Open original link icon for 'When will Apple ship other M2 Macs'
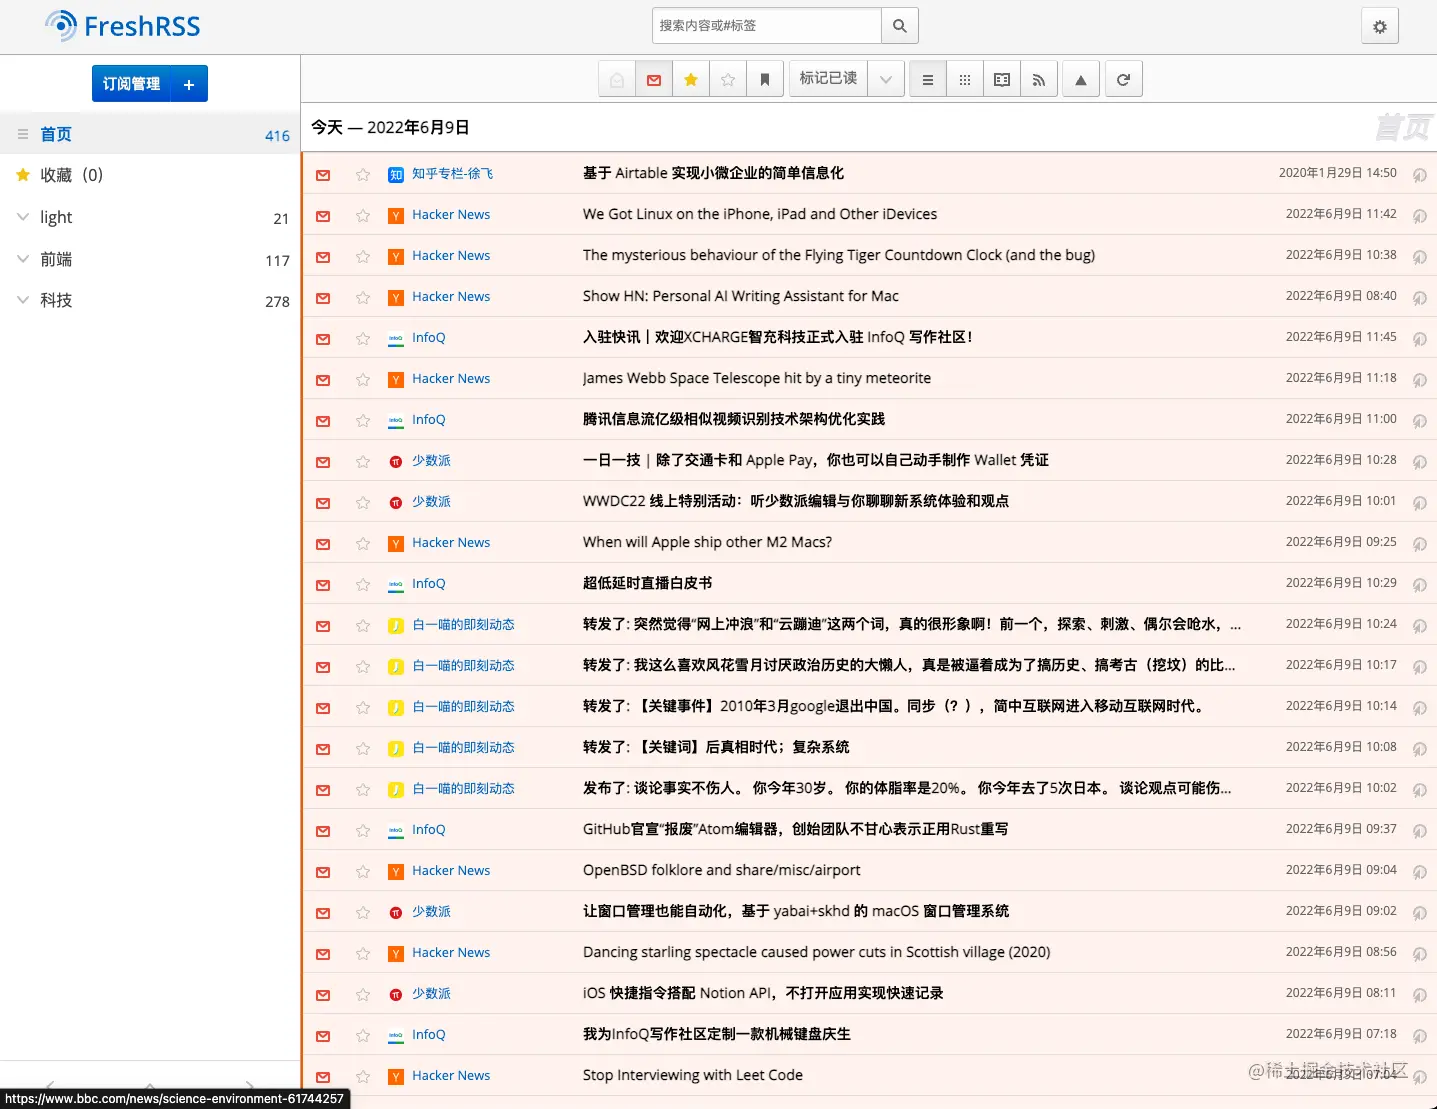This screenshot has width=1437, height=1109. pyautogui.click(x=1419, y=544)
